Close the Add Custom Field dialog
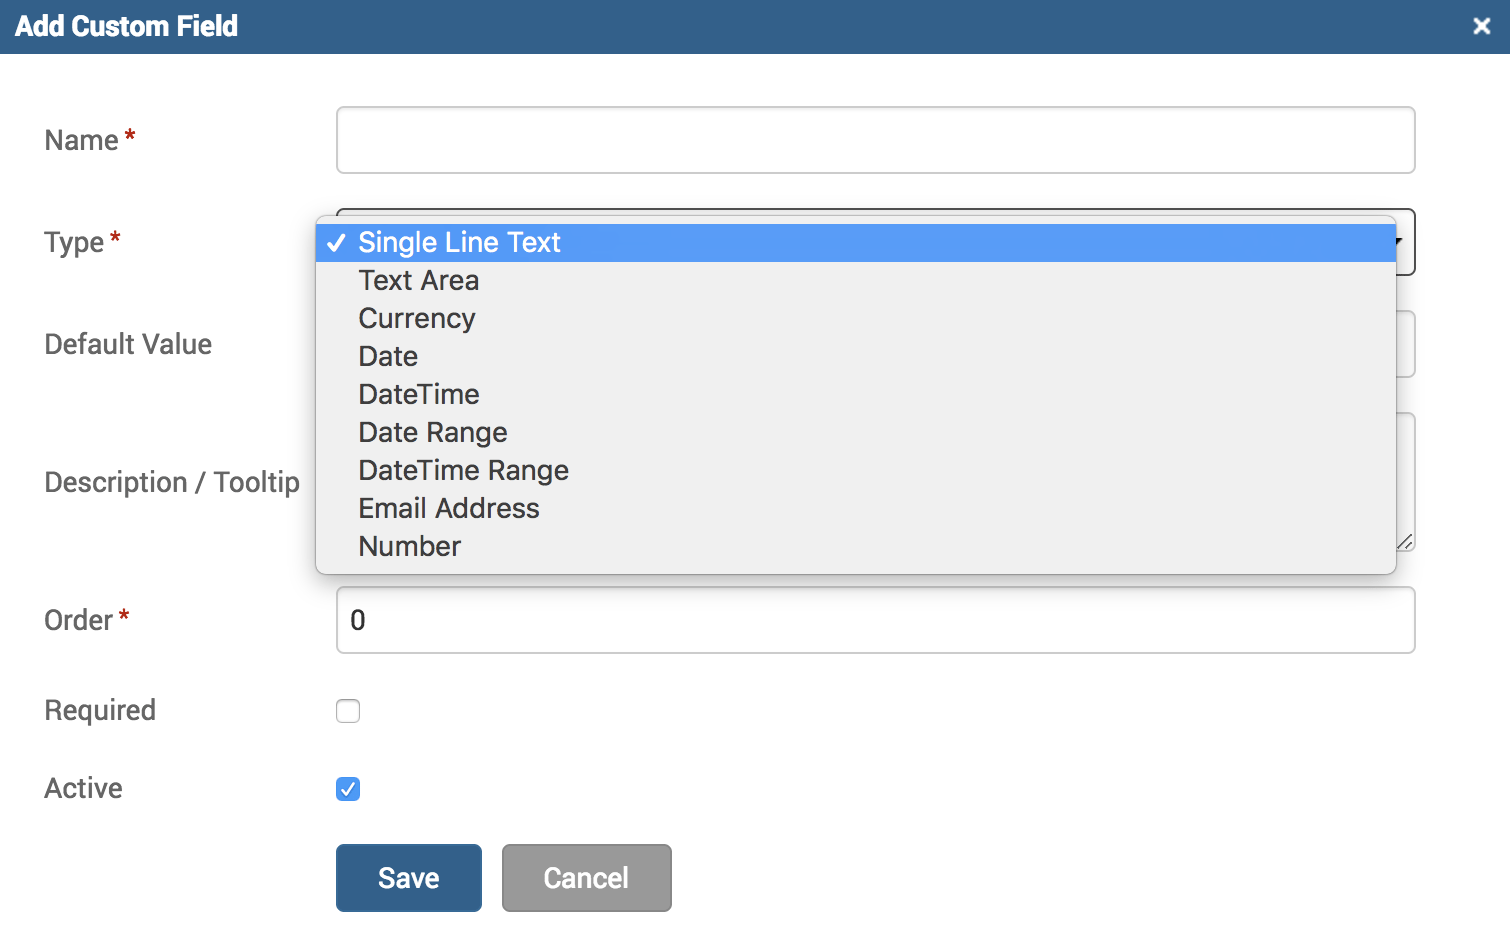 coord(1481,26)
